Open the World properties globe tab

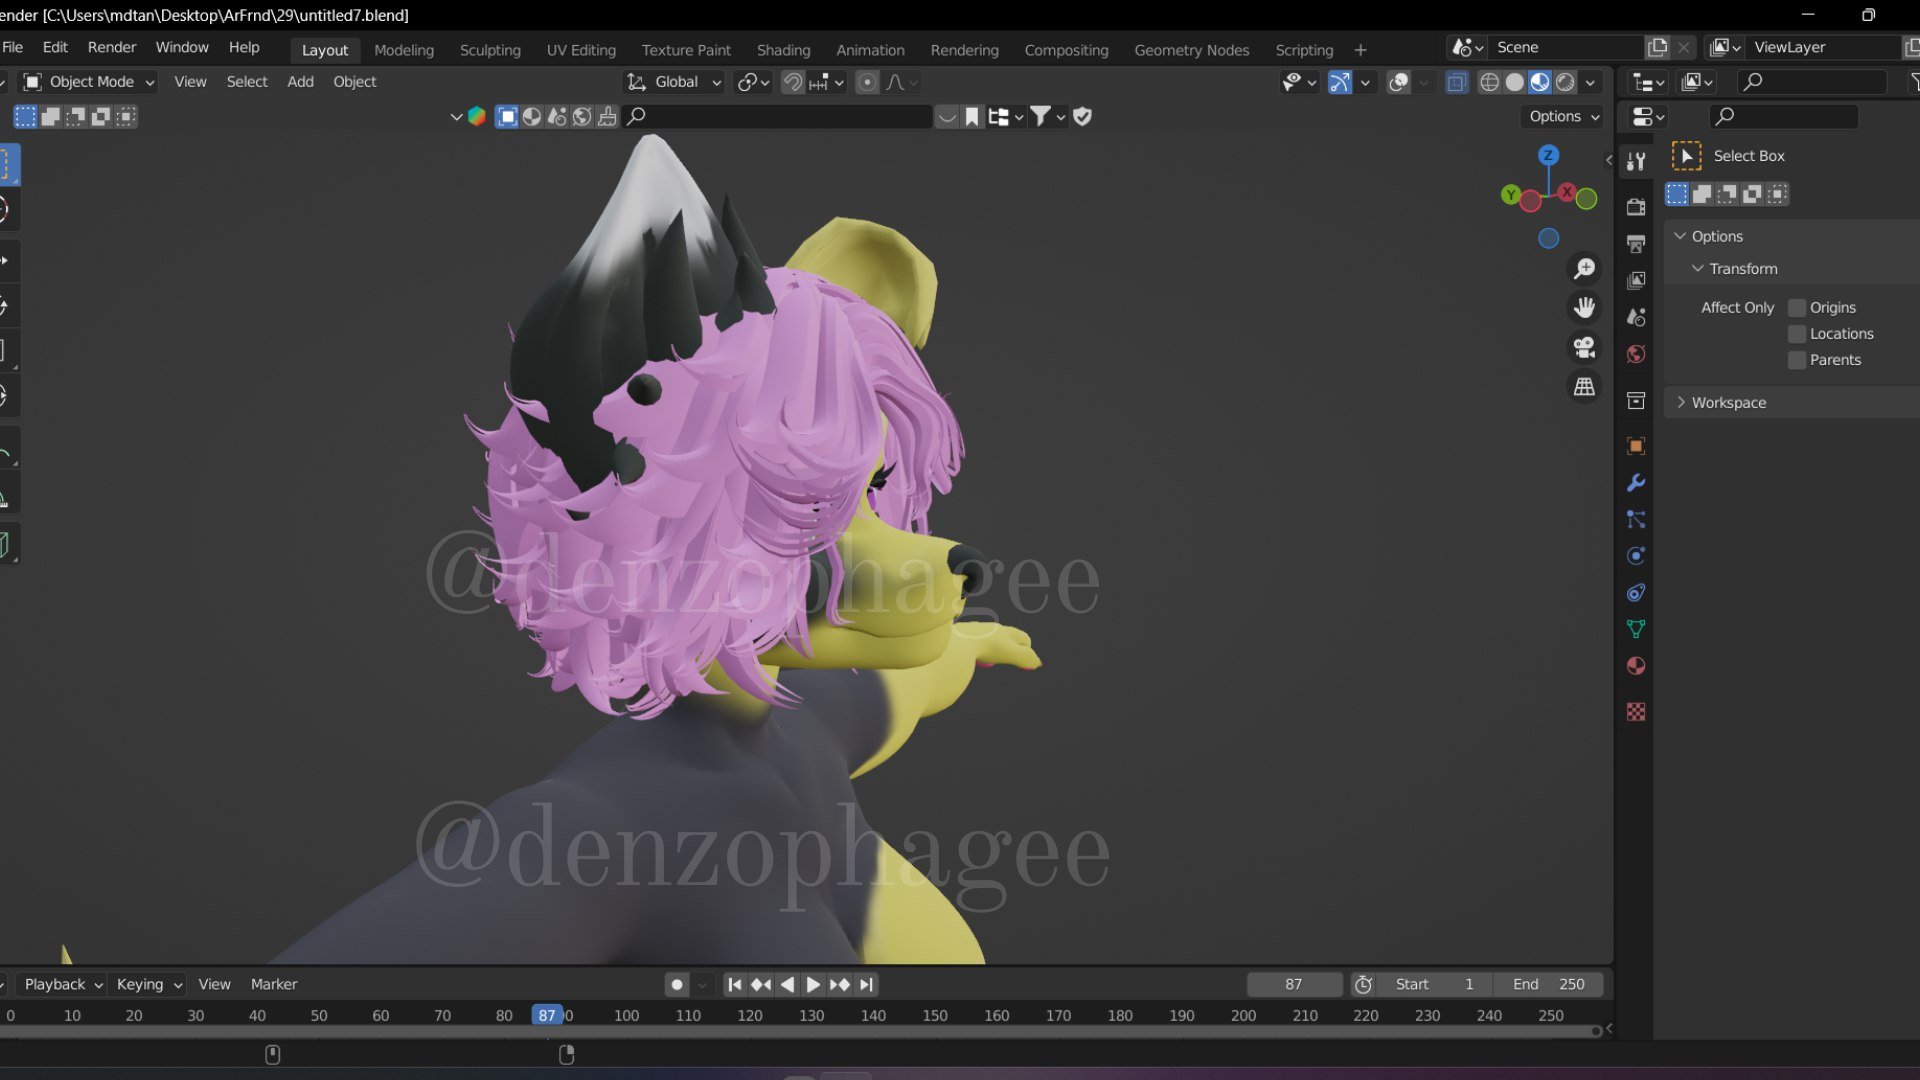coord(1636,354)
